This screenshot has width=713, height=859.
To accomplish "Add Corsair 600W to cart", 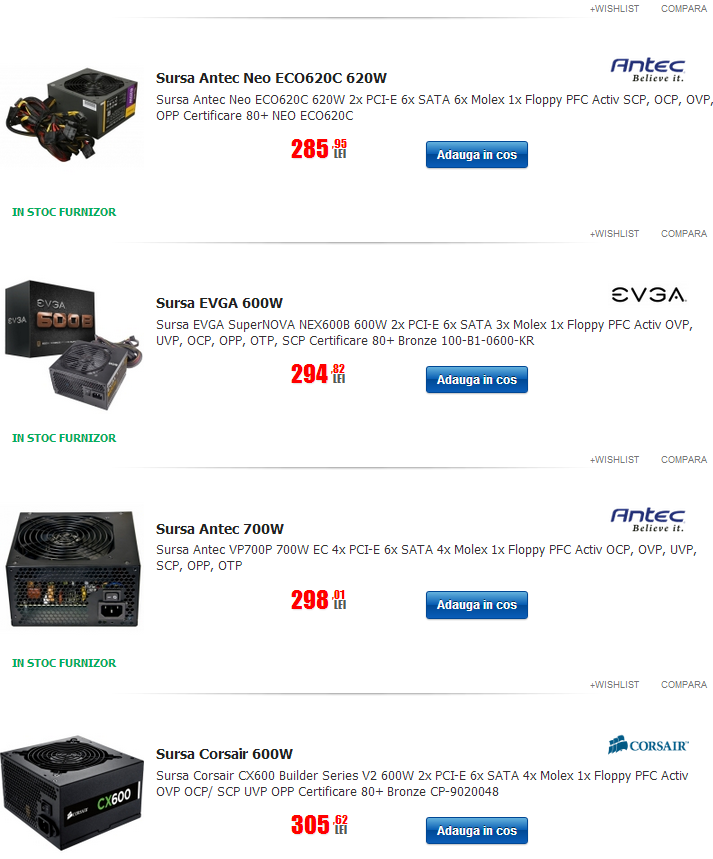I will tap(476, 831).
